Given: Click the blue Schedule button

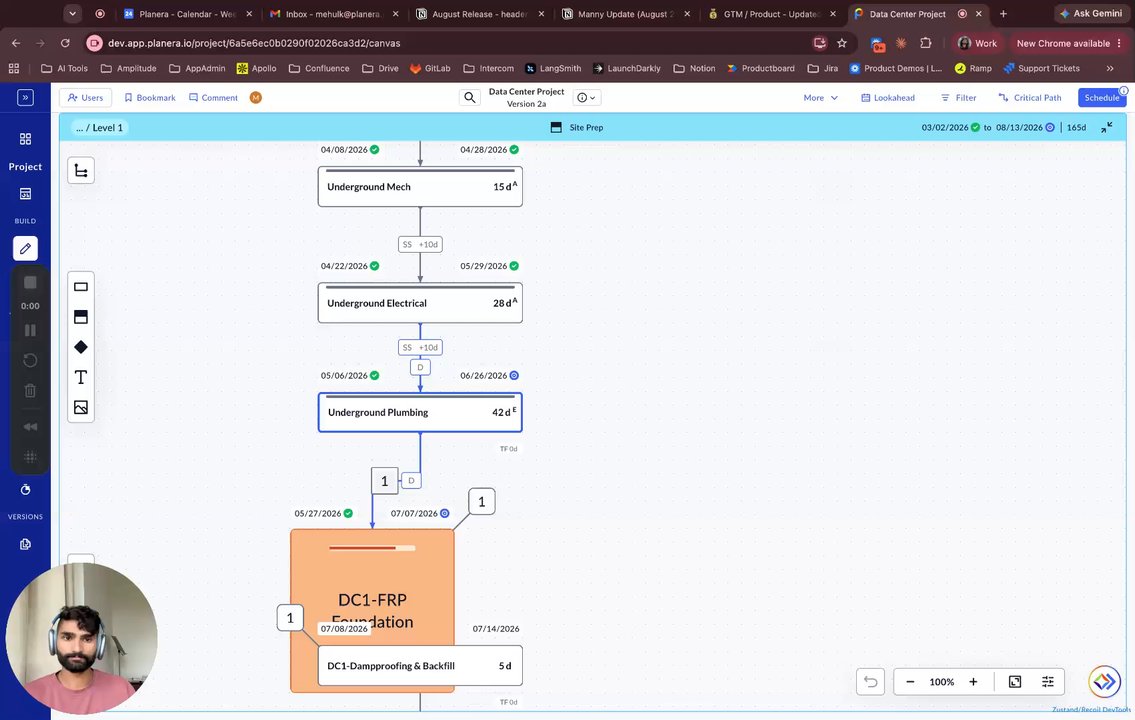Looking at the screenshot, I should 1102,98.
